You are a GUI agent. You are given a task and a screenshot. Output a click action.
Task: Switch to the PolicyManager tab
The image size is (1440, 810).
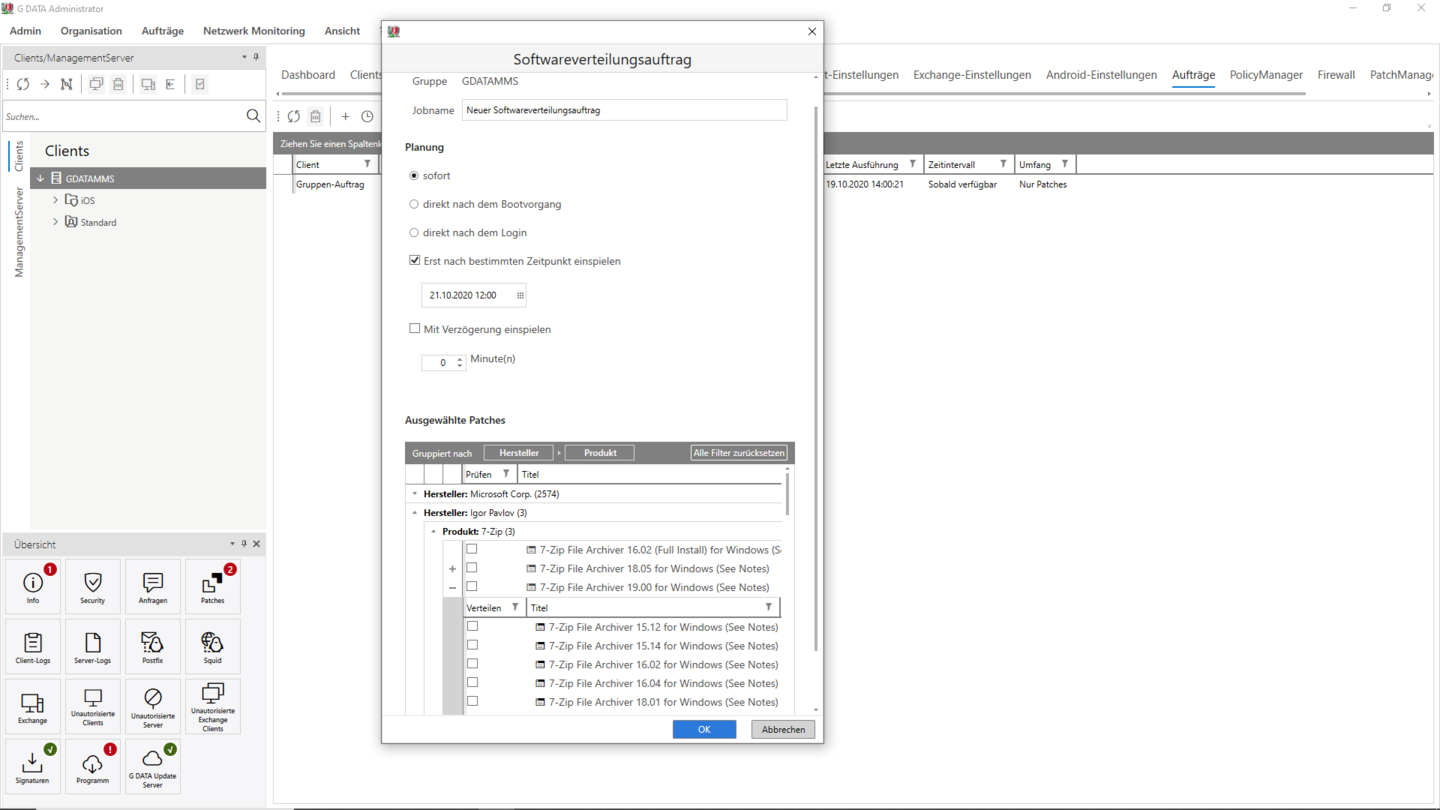coord(1266,75)
